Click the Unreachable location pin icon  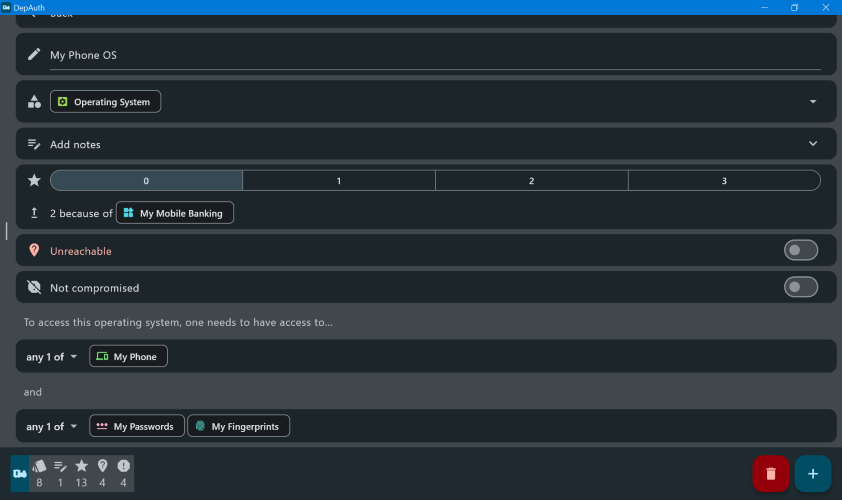coord(34,250)
